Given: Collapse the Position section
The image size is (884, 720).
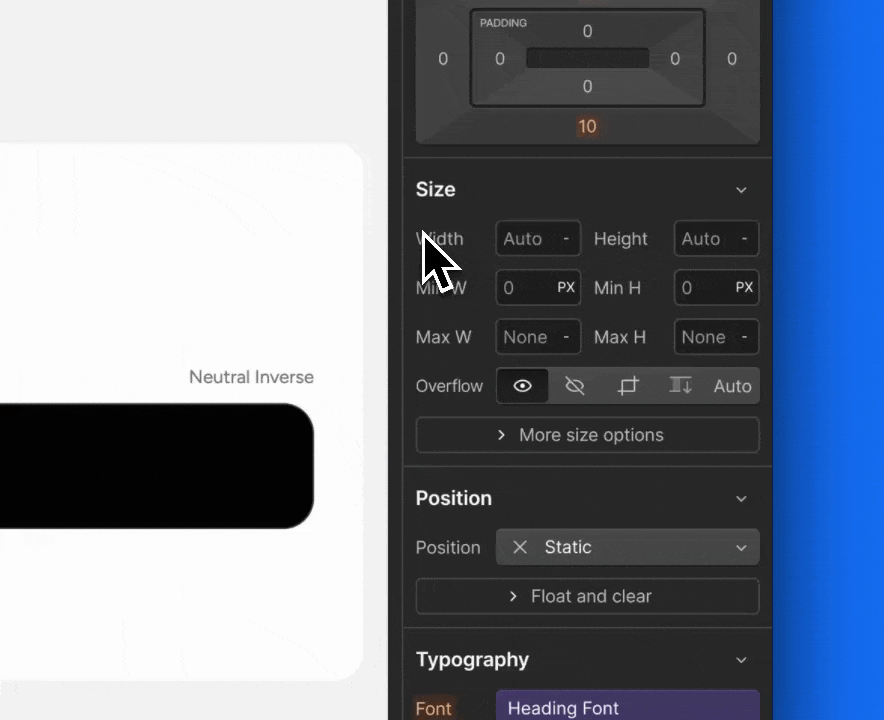Looking at the screenshot, I should click(x=741, y=498).
